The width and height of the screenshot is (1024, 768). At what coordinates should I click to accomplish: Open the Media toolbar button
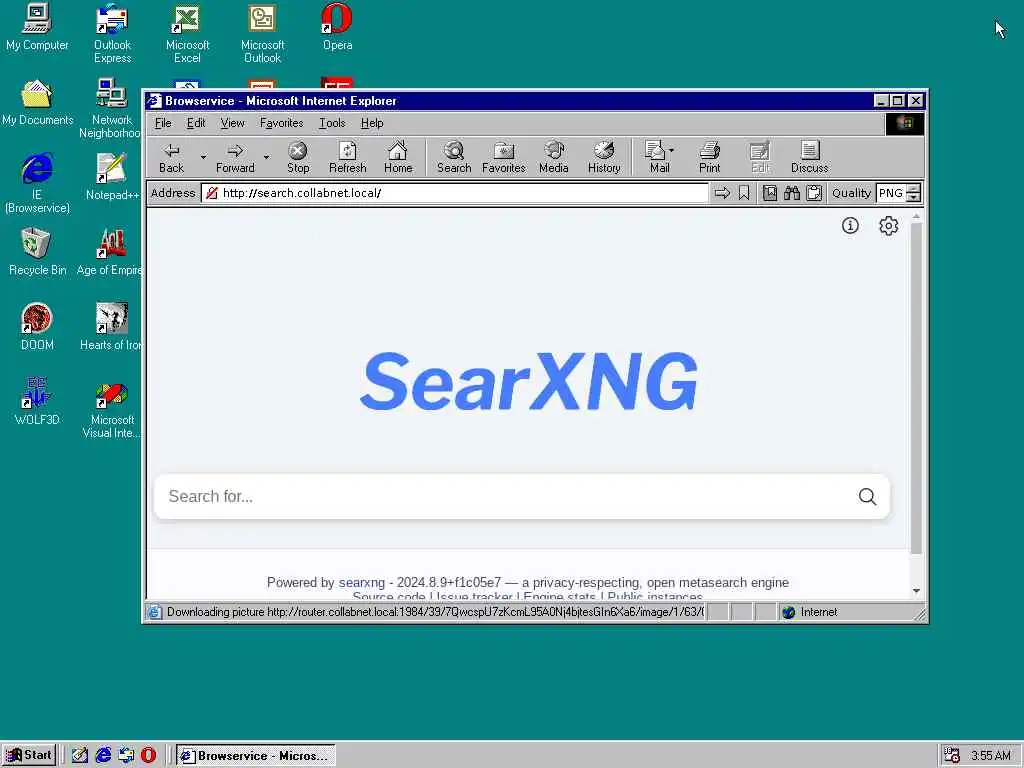point(554,158)
